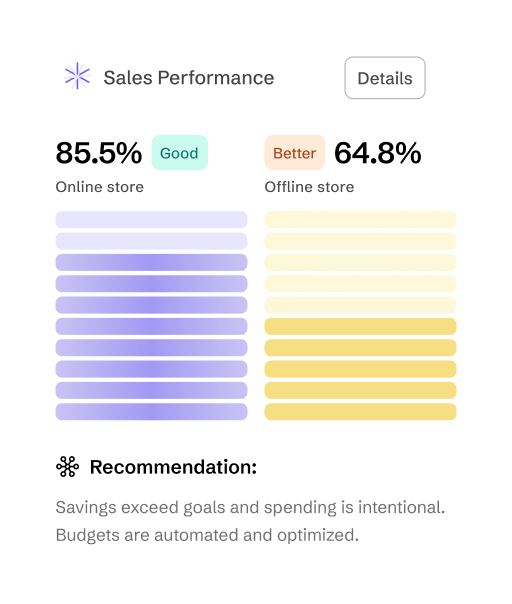Click the first dark purple gradient bar
The image size is (512, 604).
click(151, 262)
